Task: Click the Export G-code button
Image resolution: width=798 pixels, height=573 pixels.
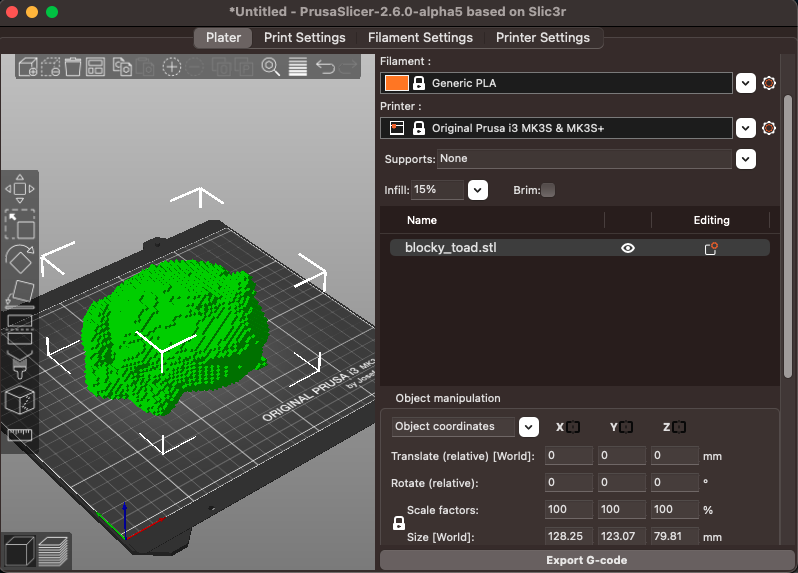Action: tap(586, 560)
